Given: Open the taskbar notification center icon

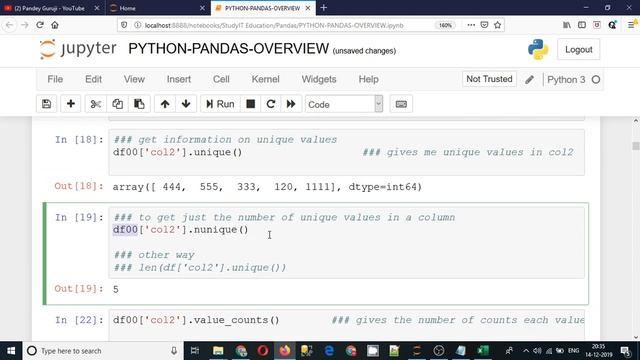Looking at the screenshot, I should [x=625, y=351].
